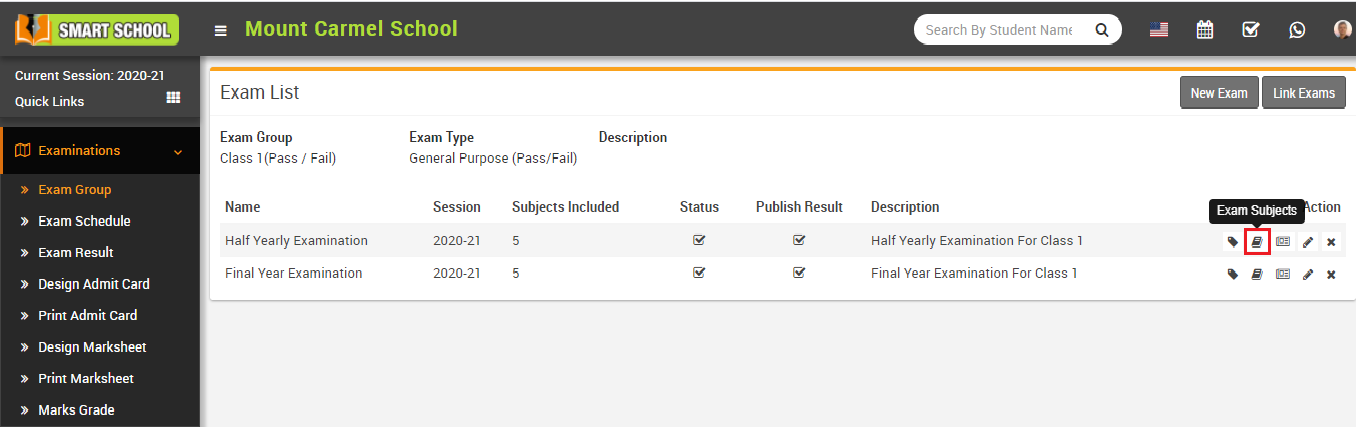The image size is (1366, 427).
Task: Go to Design Admit Card
Action: click(x=93, y=284)
